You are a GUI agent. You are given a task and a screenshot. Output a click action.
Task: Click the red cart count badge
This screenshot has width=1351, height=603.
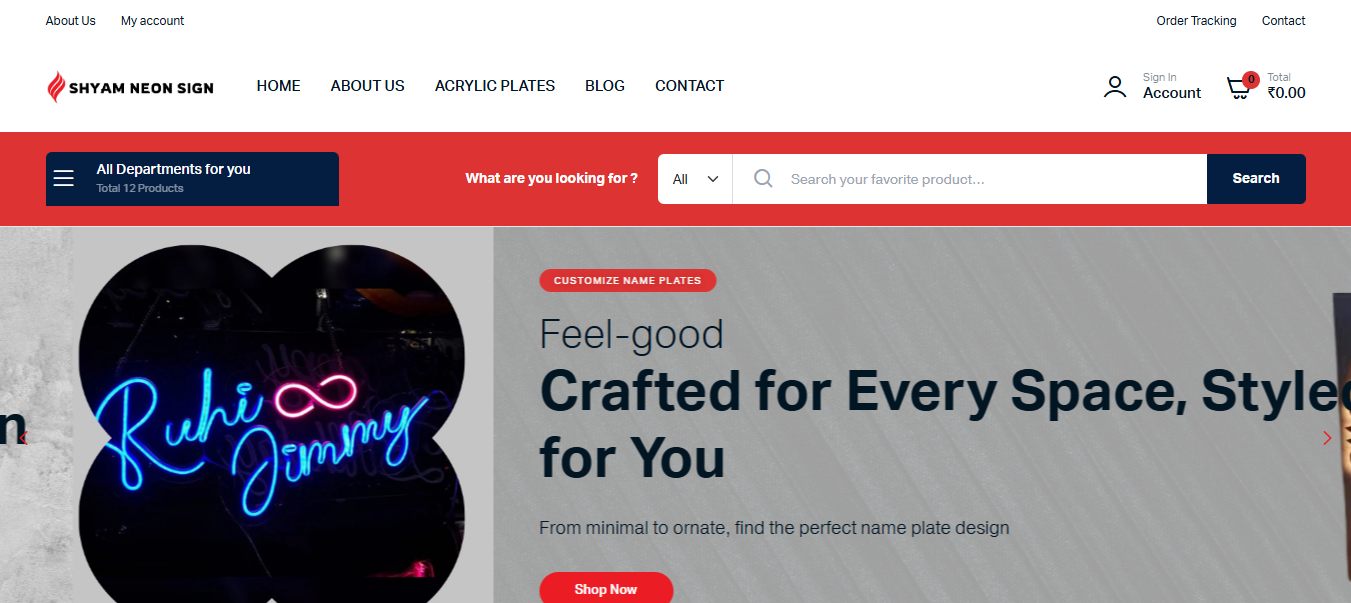coord(1250,80)
